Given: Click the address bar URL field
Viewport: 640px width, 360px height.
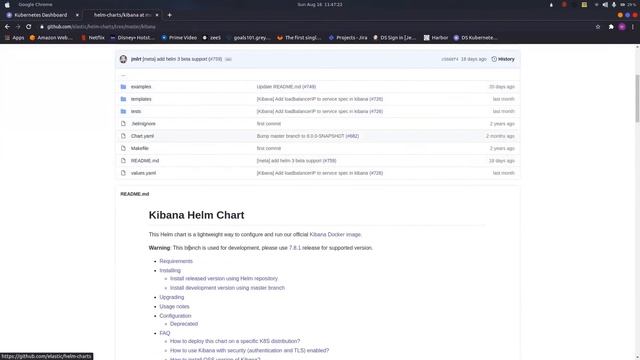Looking at the screenshot, I should tap(314, 27).
